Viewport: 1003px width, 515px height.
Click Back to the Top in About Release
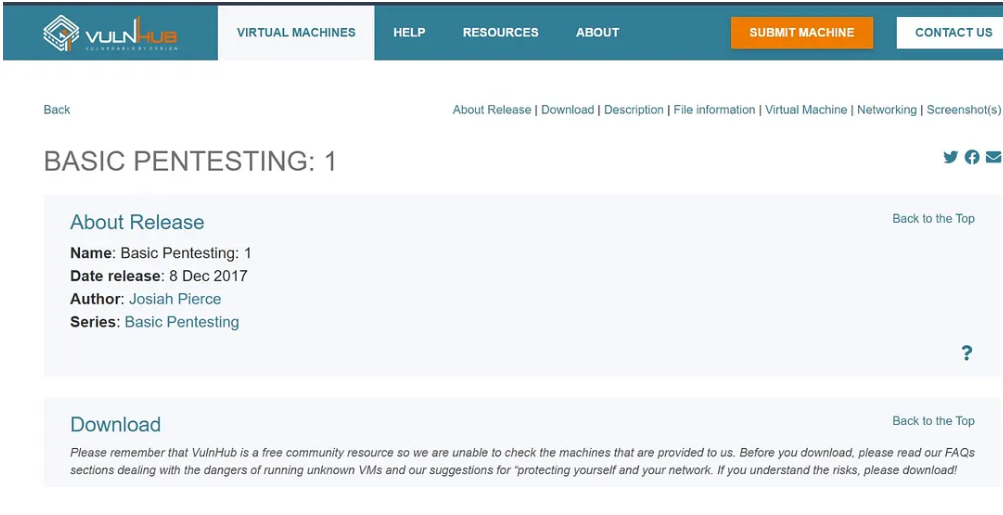coord(933,219)
